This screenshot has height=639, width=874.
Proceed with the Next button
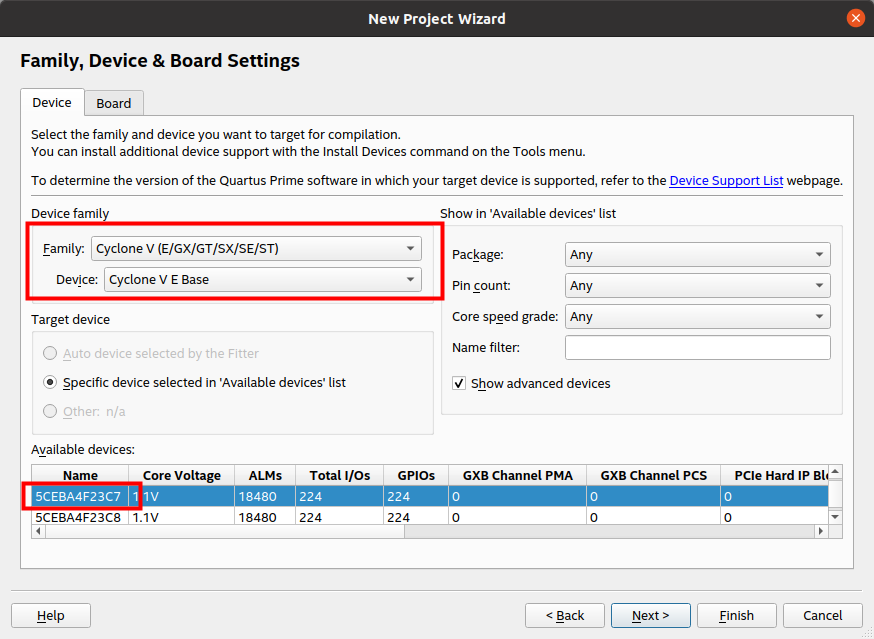[650, 616]
